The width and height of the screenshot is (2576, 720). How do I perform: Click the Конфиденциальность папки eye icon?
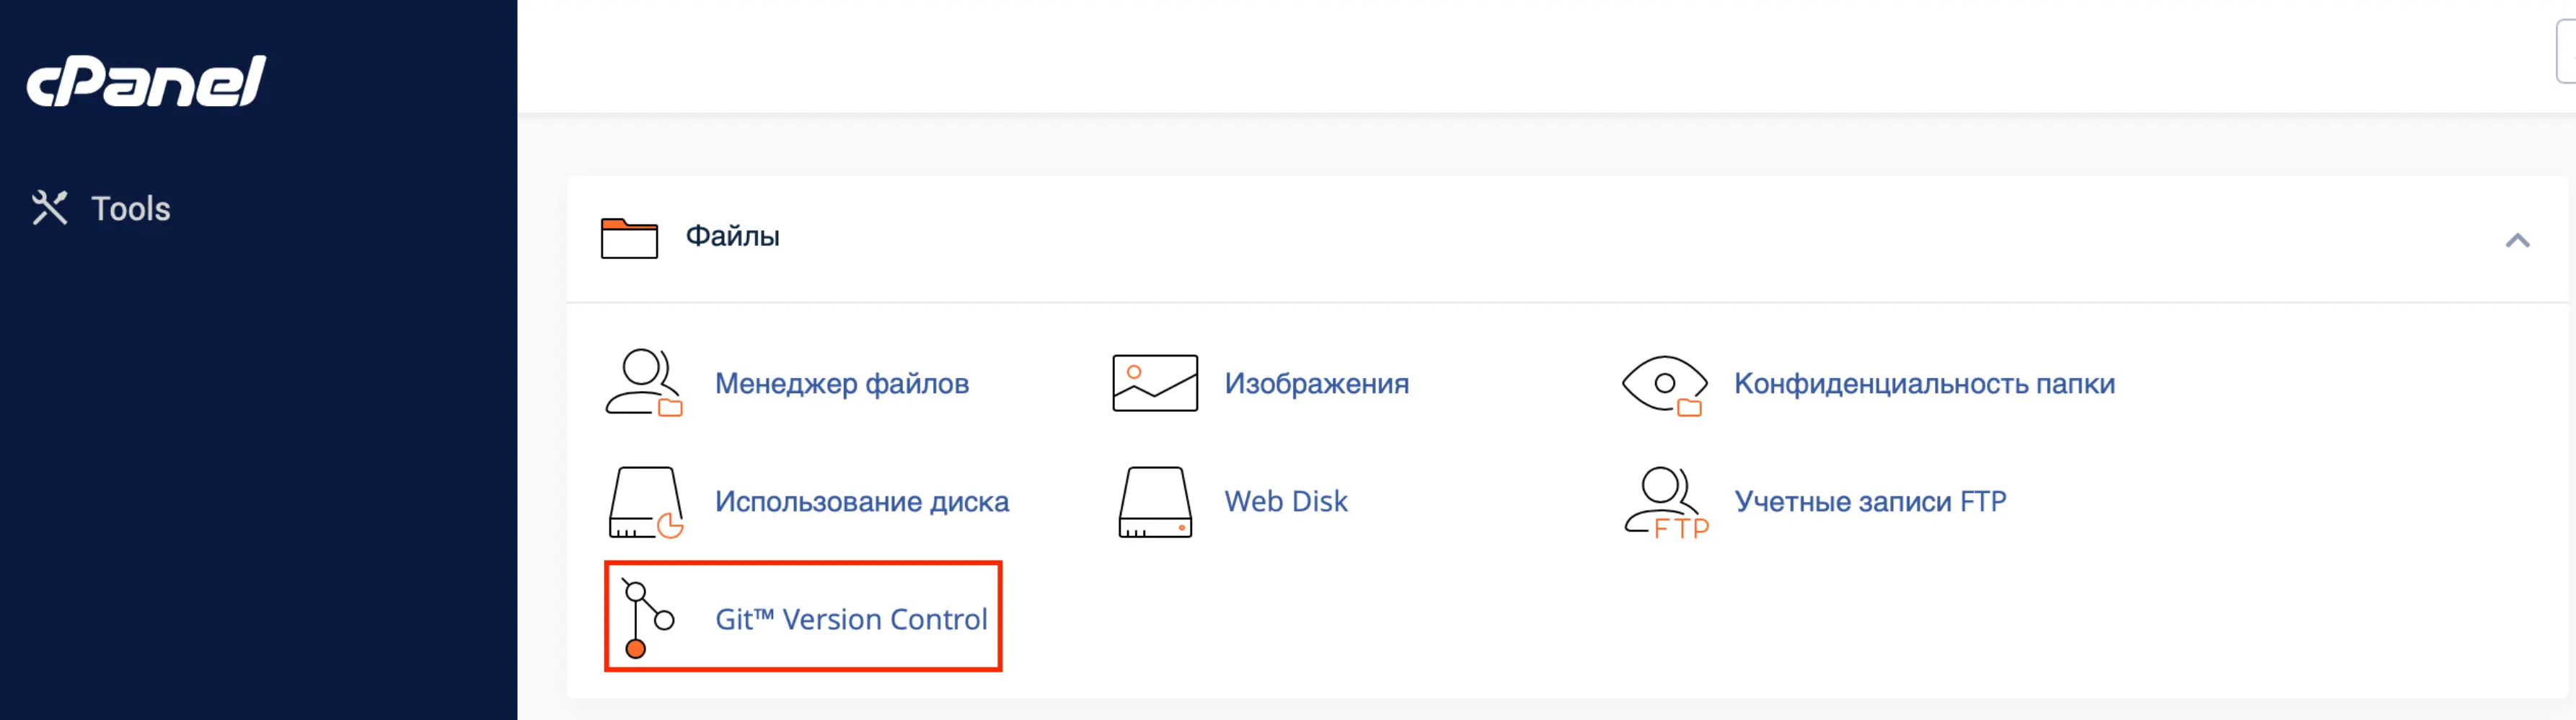point(1664,384)
